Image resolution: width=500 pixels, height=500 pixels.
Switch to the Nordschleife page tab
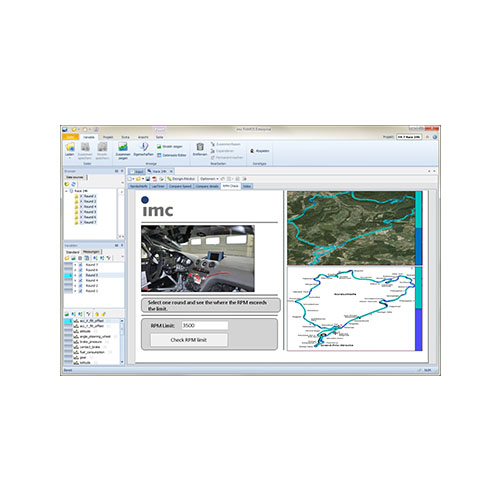[139, 186]
